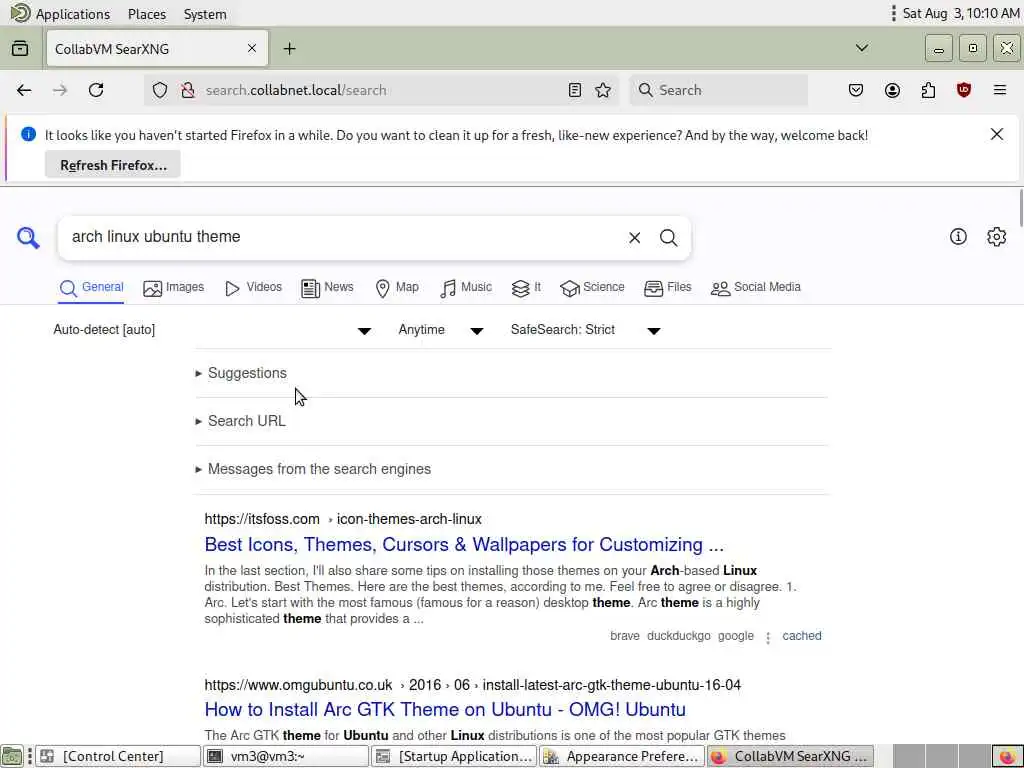The height and width of the screenshot is (768, 1024).
Task: Switch to the News category
Action: click(x=327, y=287)
